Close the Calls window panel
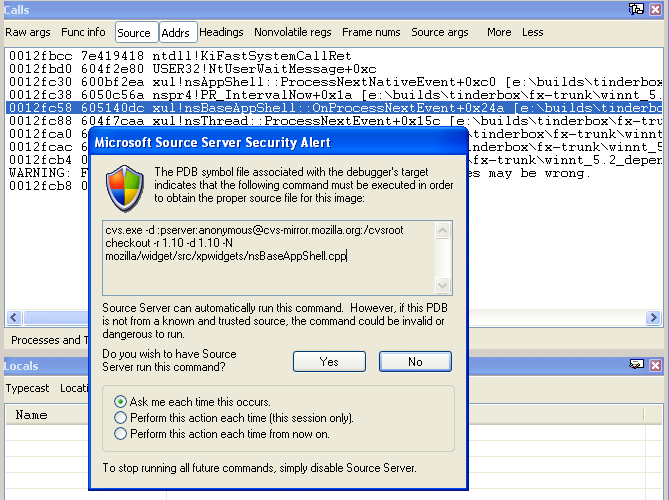 (x=655, y=9)
